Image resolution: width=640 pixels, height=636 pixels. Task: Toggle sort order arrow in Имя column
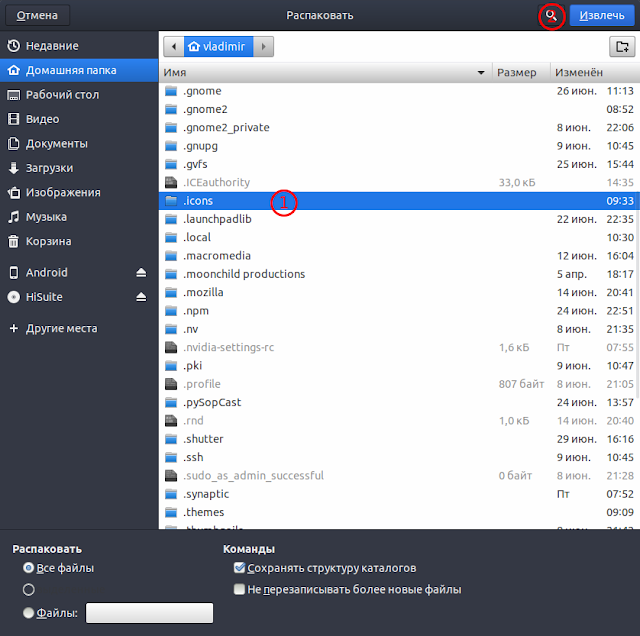[481, 73]
